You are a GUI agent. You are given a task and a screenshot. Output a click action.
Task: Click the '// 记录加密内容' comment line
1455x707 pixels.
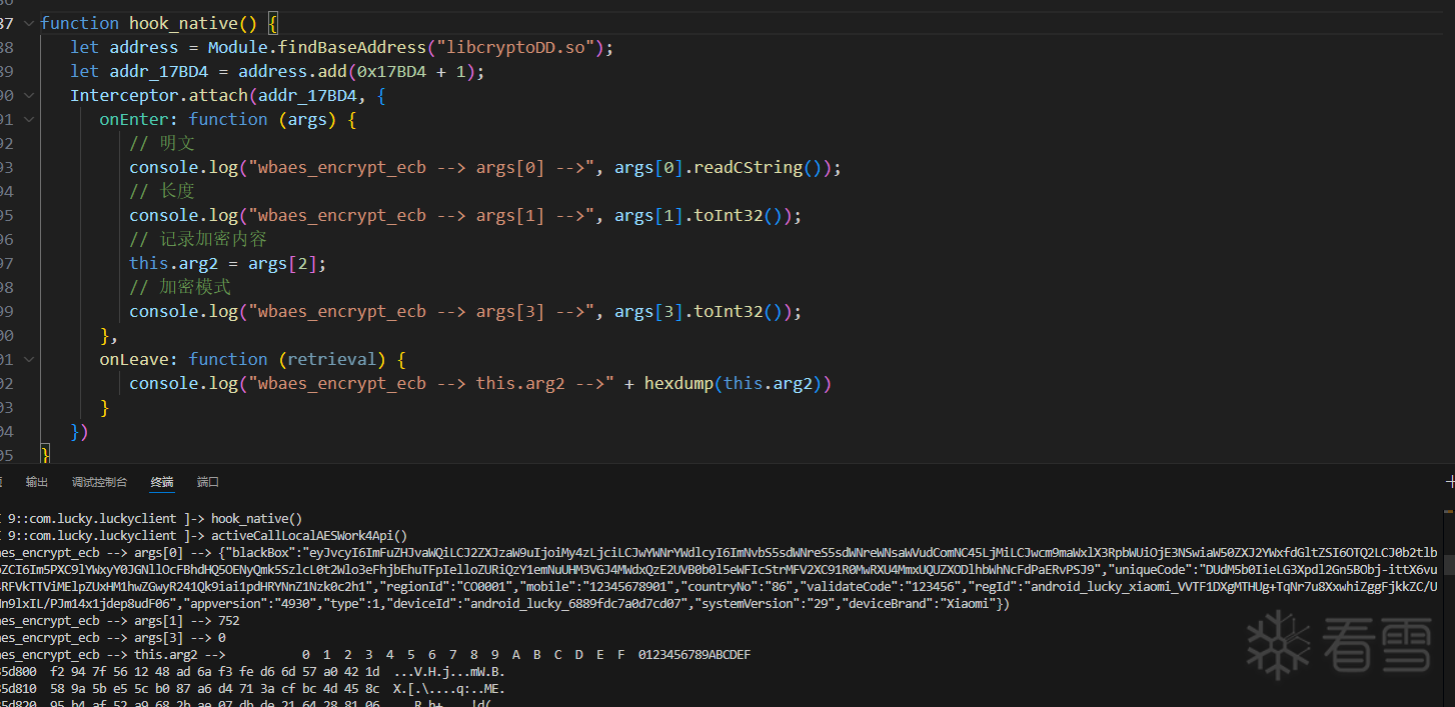click(198, 239)
